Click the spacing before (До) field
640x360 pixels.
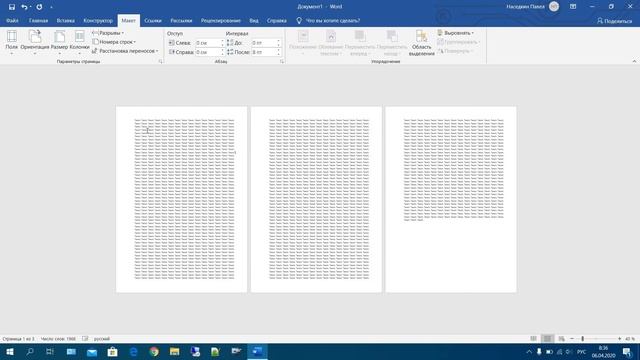click(264, 42)
